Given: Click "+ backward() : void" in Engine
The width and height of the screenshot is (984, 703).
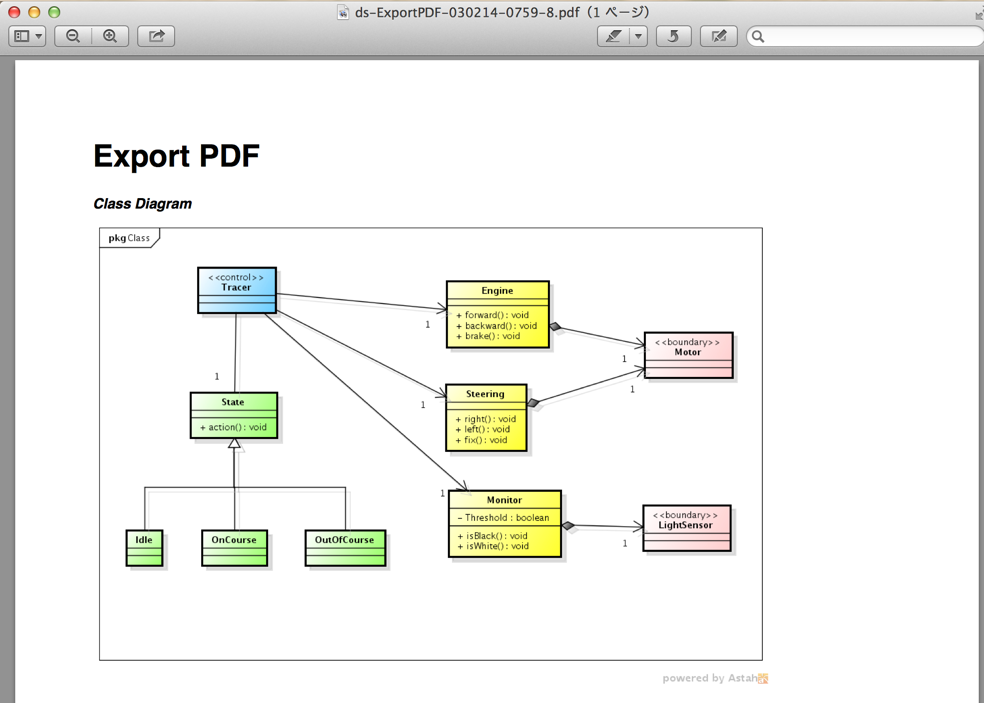Looking at the screenshot, I should click(496, 326).
